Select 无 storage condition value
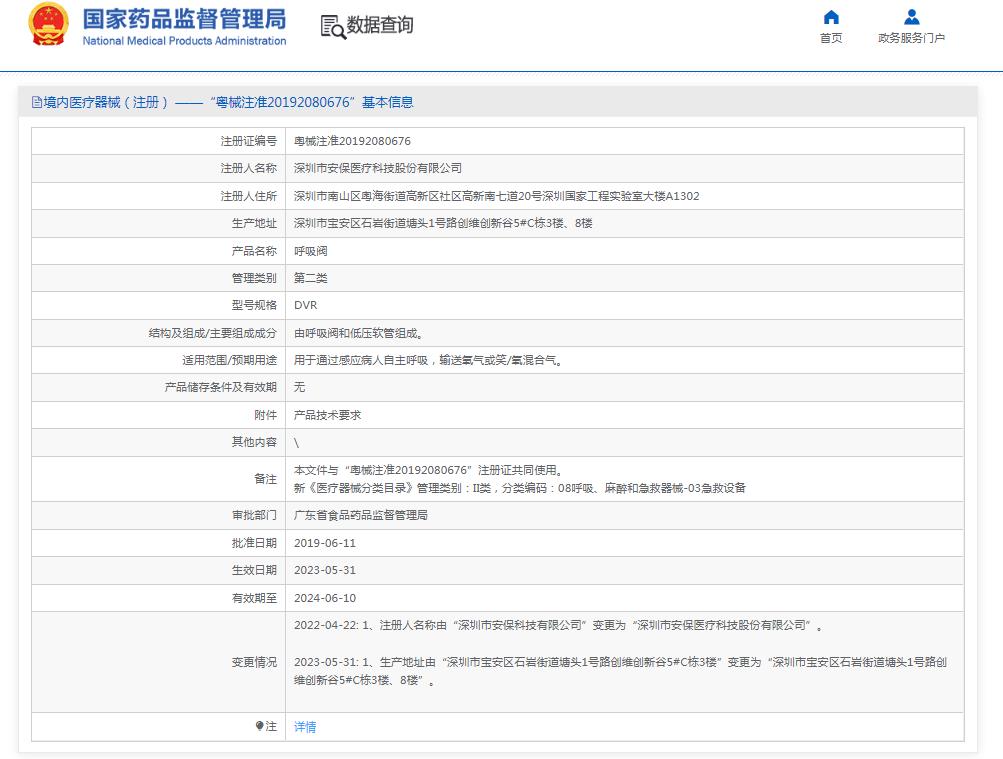1003x759 pixels. point(299,387)
